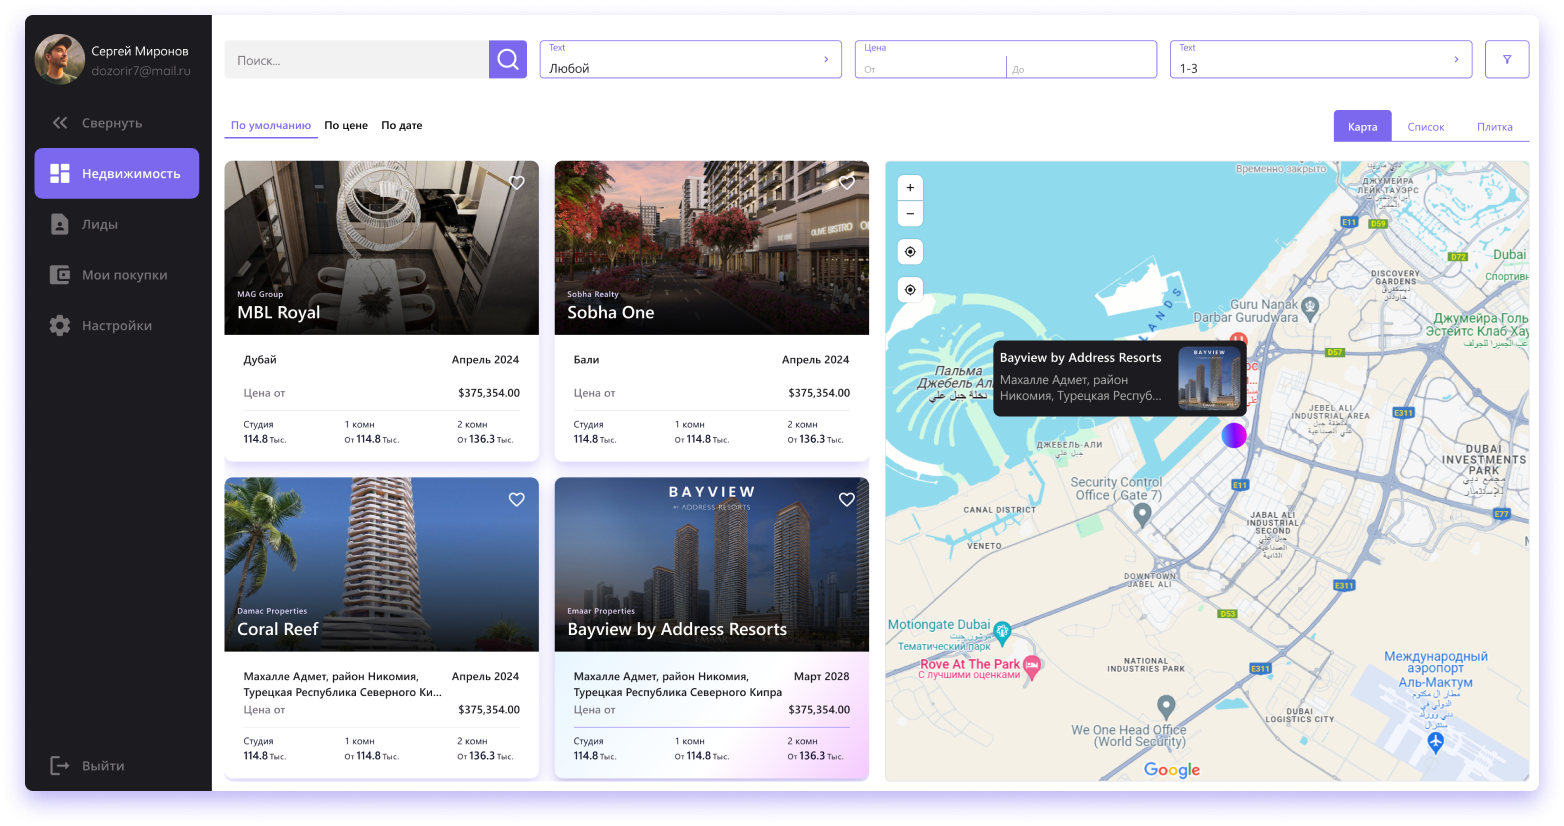Open MBL Royal property image
The width and height of the screenshot is (1564, 826).
point(381,247)
